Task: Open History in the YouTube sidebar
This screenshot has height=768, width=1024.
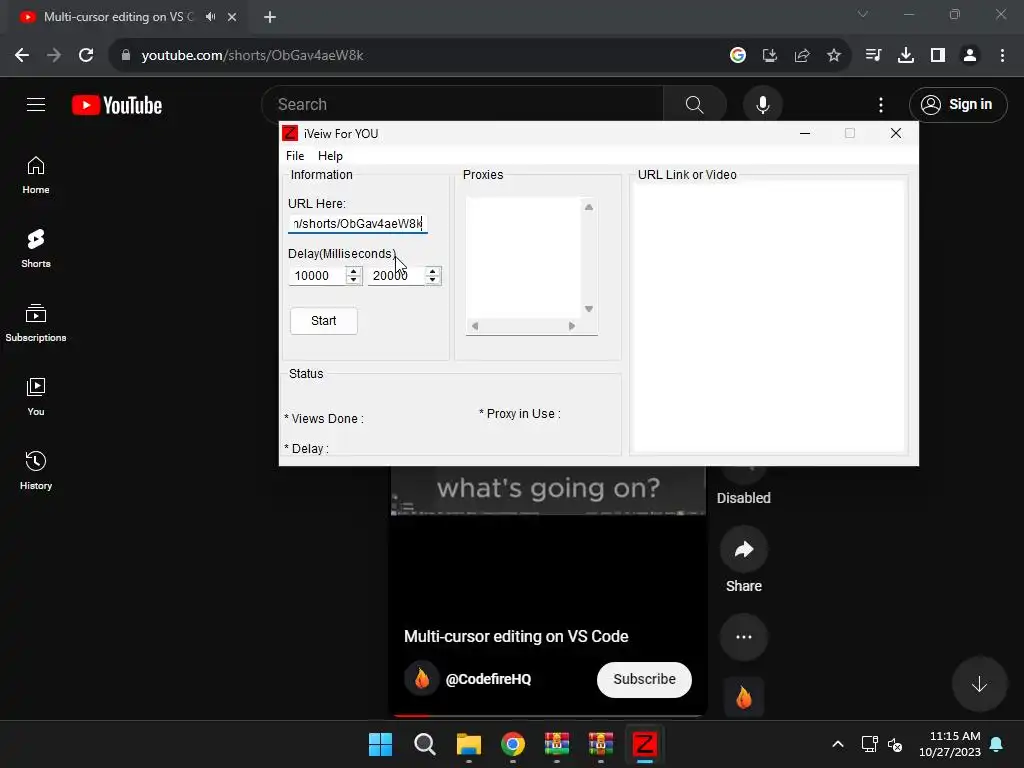Action: tap(36, 470)
